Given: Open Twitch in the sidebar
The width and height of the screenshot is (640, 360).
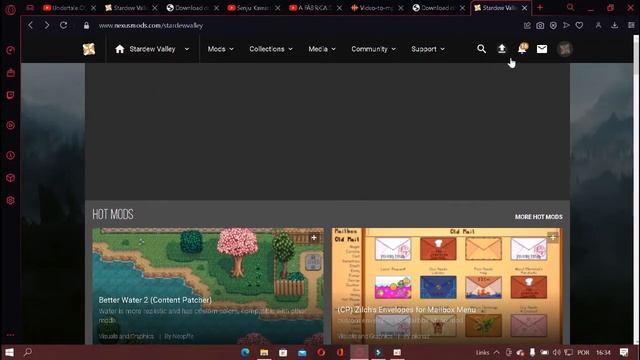Looking at the screenshot, I should tap(11, 95).
